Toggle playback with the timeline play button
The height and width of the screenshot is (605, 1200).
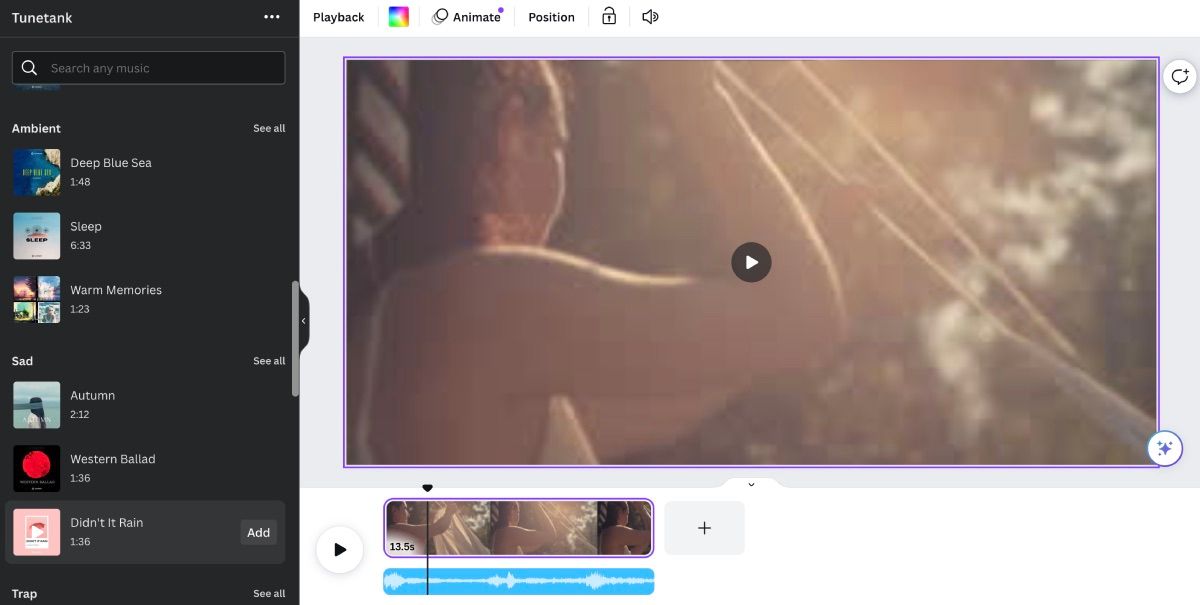click(x=340, y=548)
